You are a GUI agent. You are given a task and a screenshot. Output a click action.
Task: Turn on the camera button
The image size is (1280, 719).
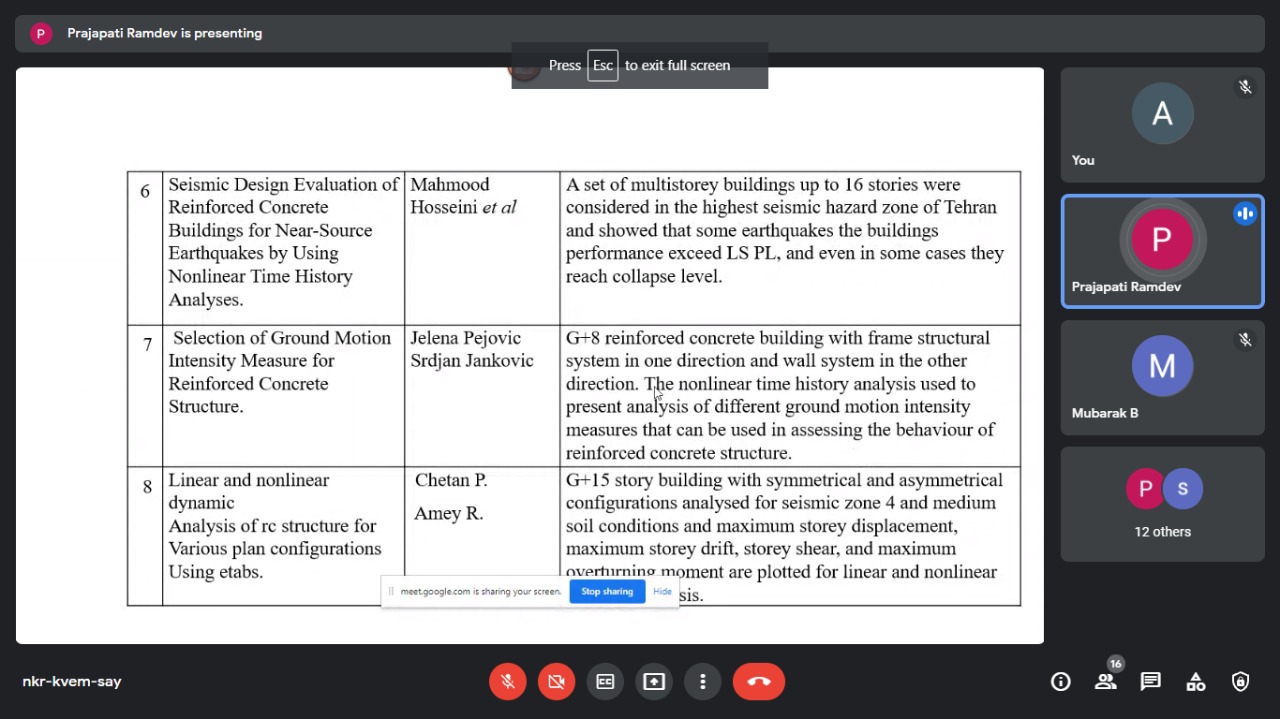tap(556, 681)
